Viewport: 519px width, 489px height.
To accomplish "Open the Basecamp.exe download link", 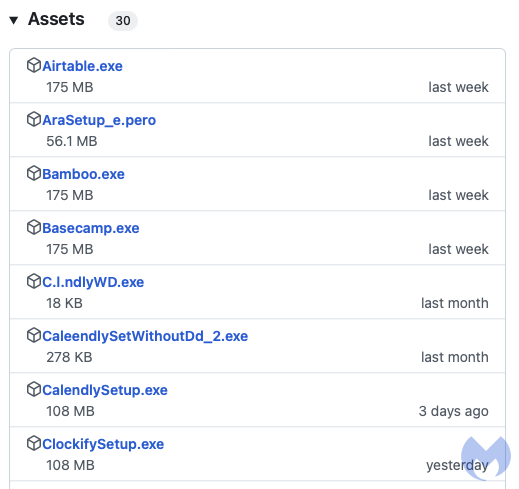I will [91, 228].
